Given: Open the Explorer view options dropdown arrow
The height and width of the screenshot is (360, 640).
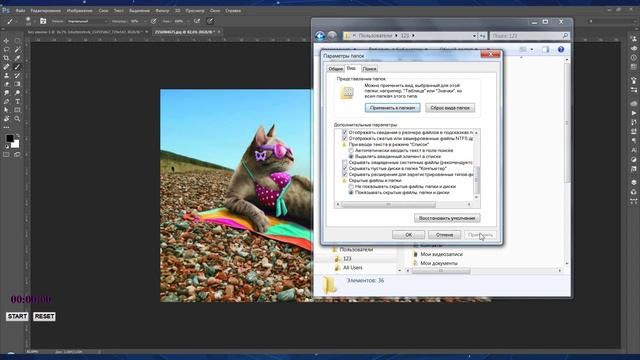Looking at the screenshot, I should click(532, 49).
